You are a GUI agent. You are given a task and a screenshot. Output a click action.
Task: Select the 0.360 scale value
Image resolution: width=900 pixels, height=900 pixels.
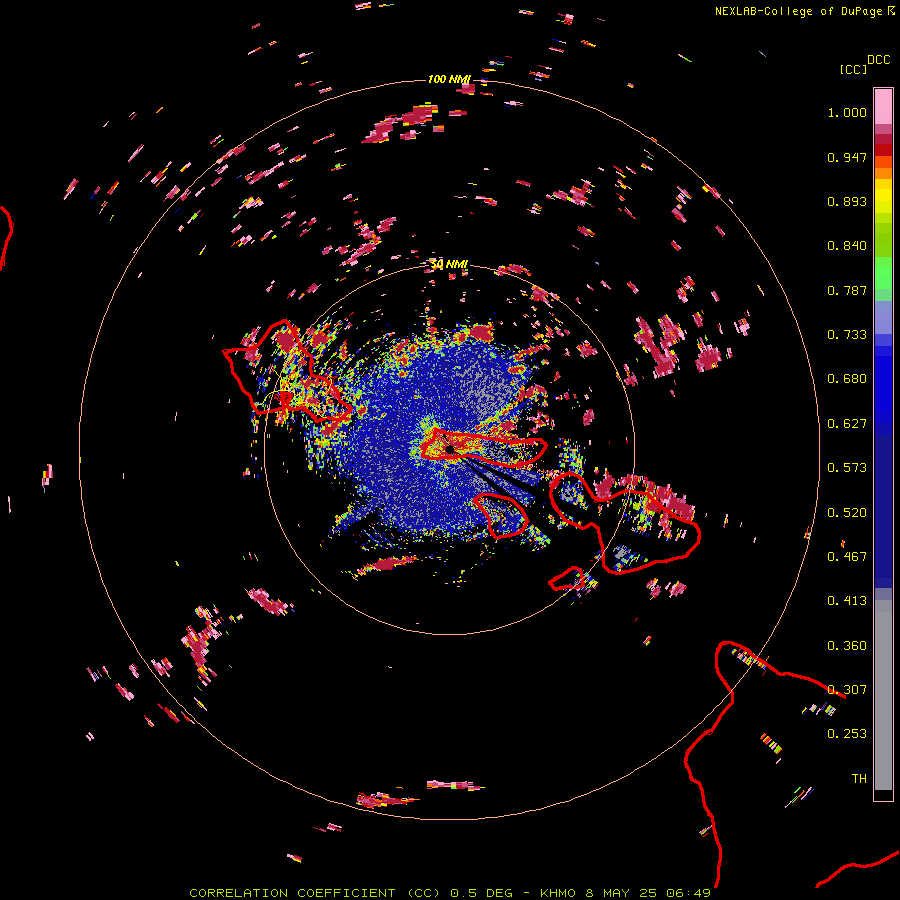pyautogui.click(x=847, y=646)
